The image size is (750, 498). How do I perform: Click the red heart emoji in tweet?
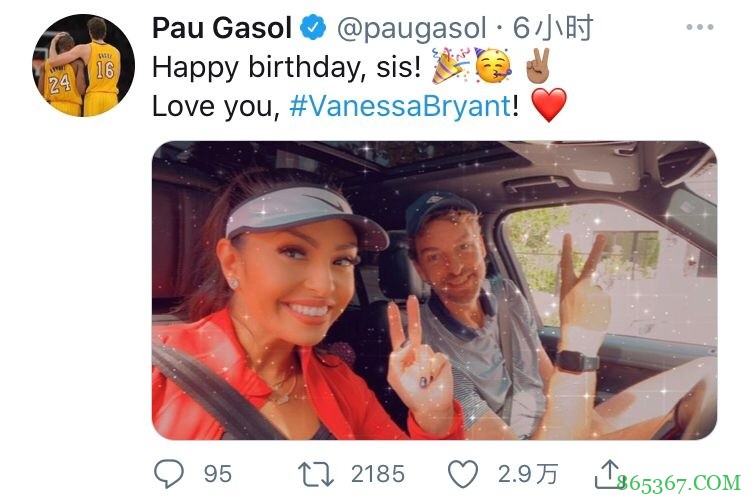(549, 105)
